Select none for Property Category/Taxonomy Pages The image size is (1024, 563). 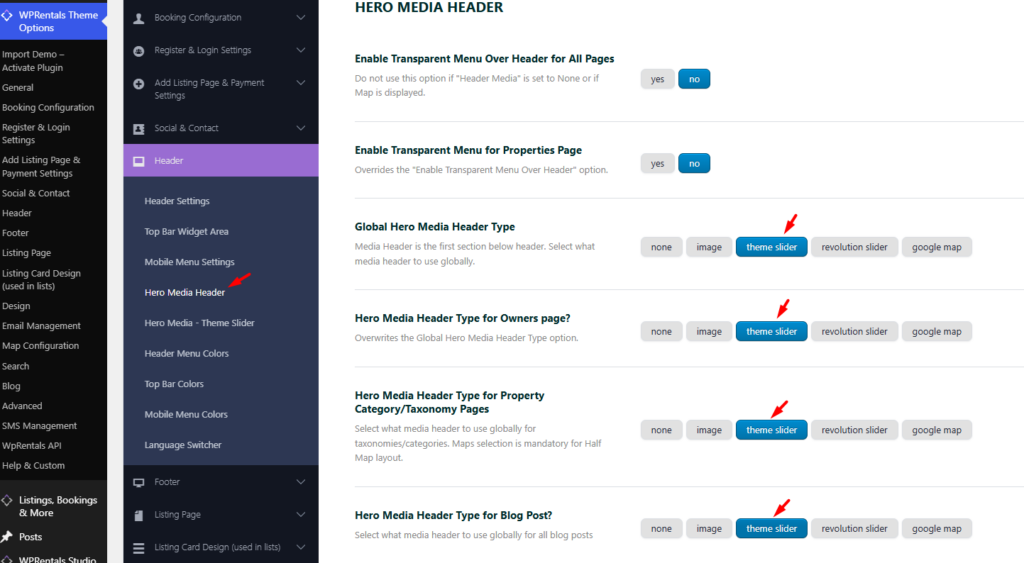[x=661, y=430]
